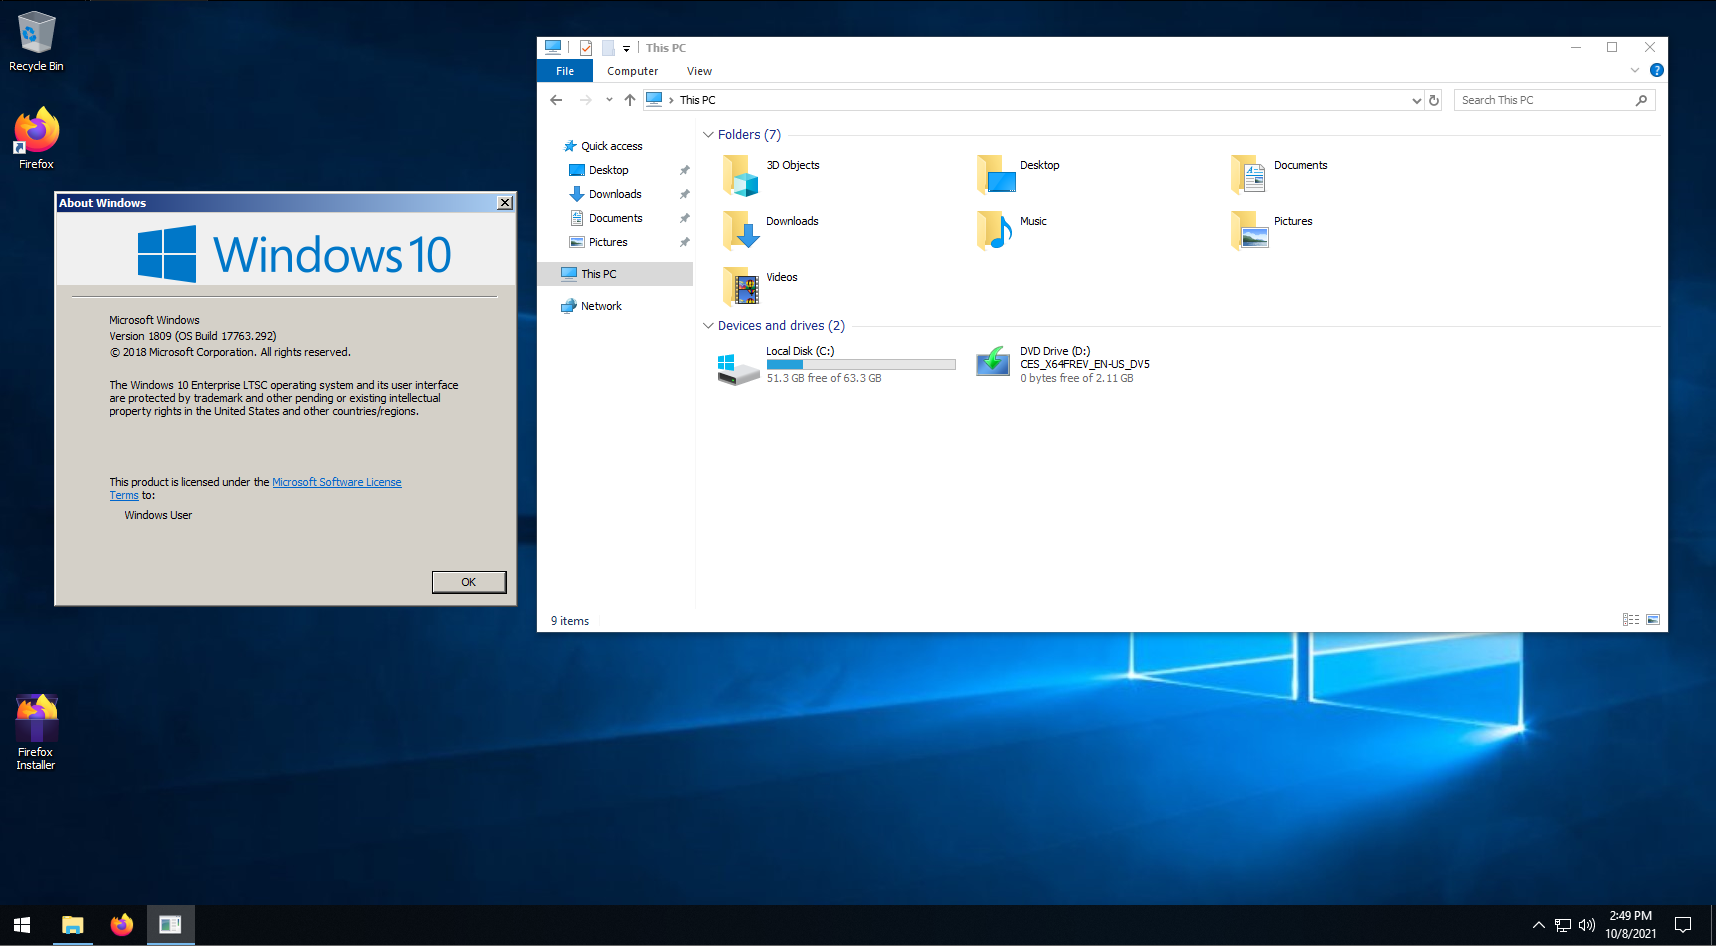Viewport: 1716px width, 946px height.
Task: Open Network in the sidebar
Action: 601,306
